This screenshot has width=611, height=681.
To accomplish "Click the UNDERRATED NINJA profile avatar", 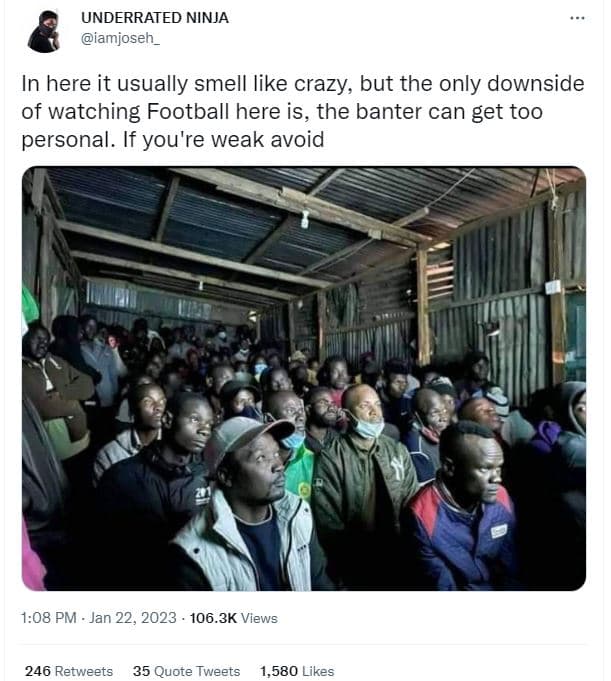I will pos(44,31).
